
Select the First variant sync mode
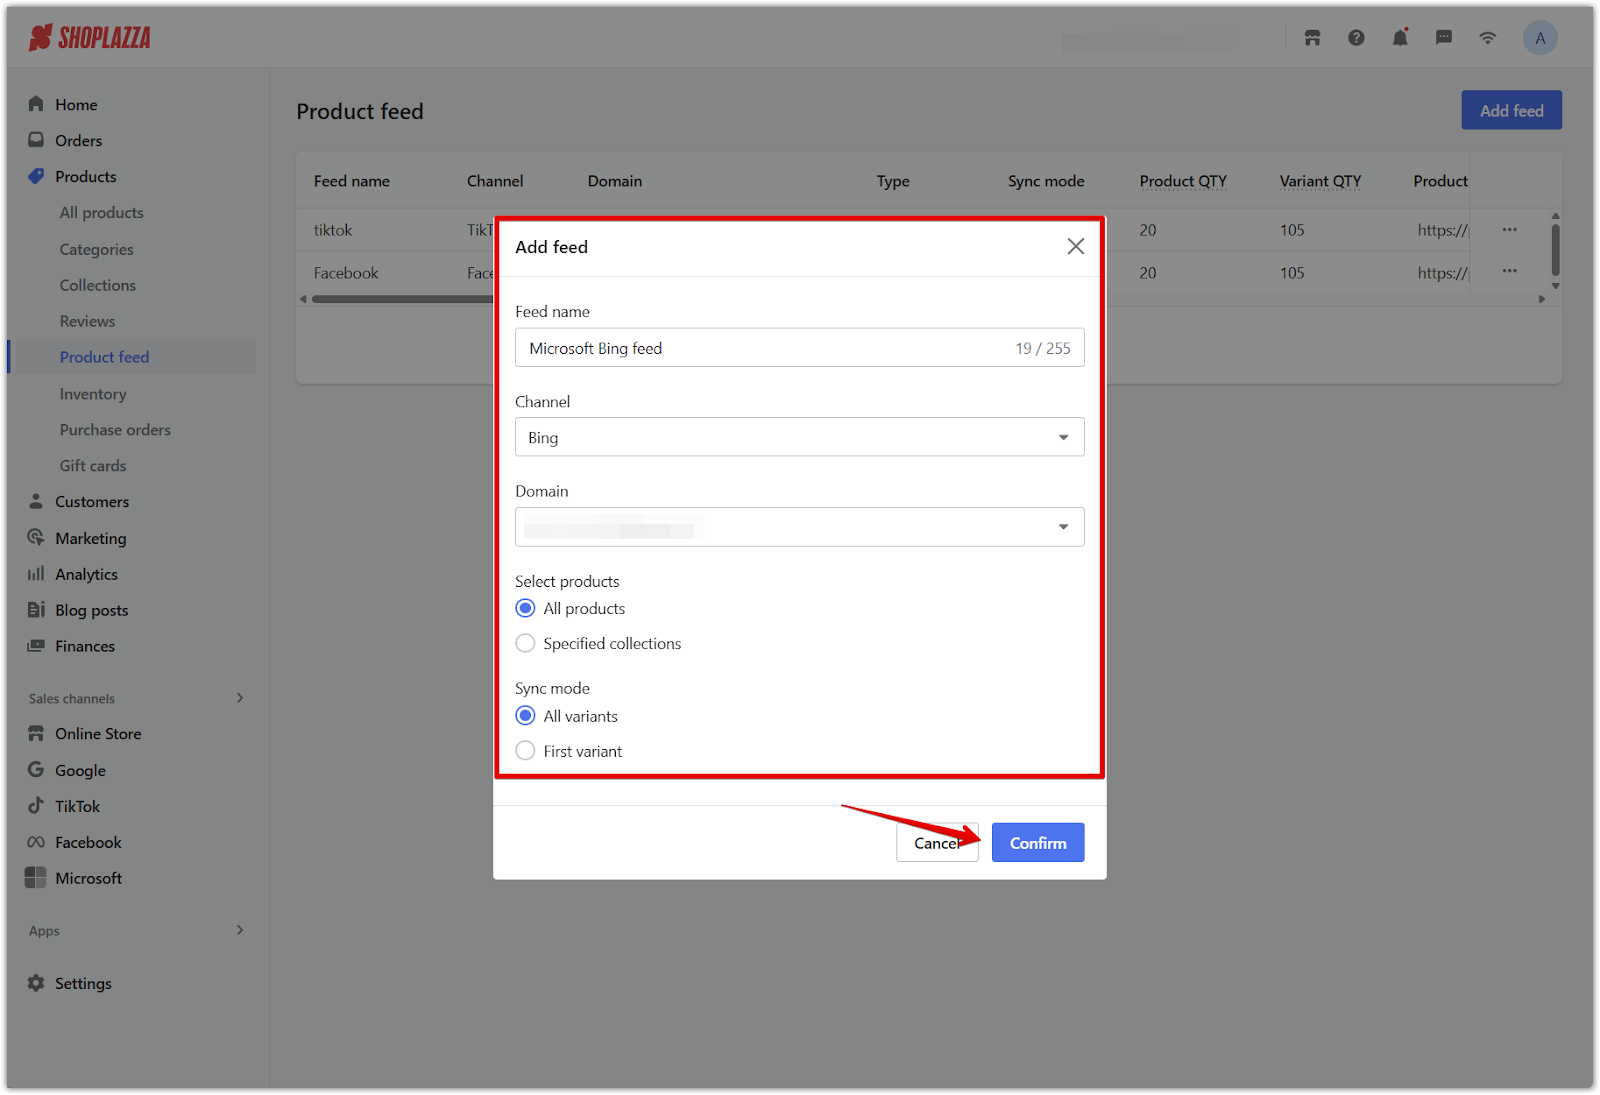click(525, 750)
